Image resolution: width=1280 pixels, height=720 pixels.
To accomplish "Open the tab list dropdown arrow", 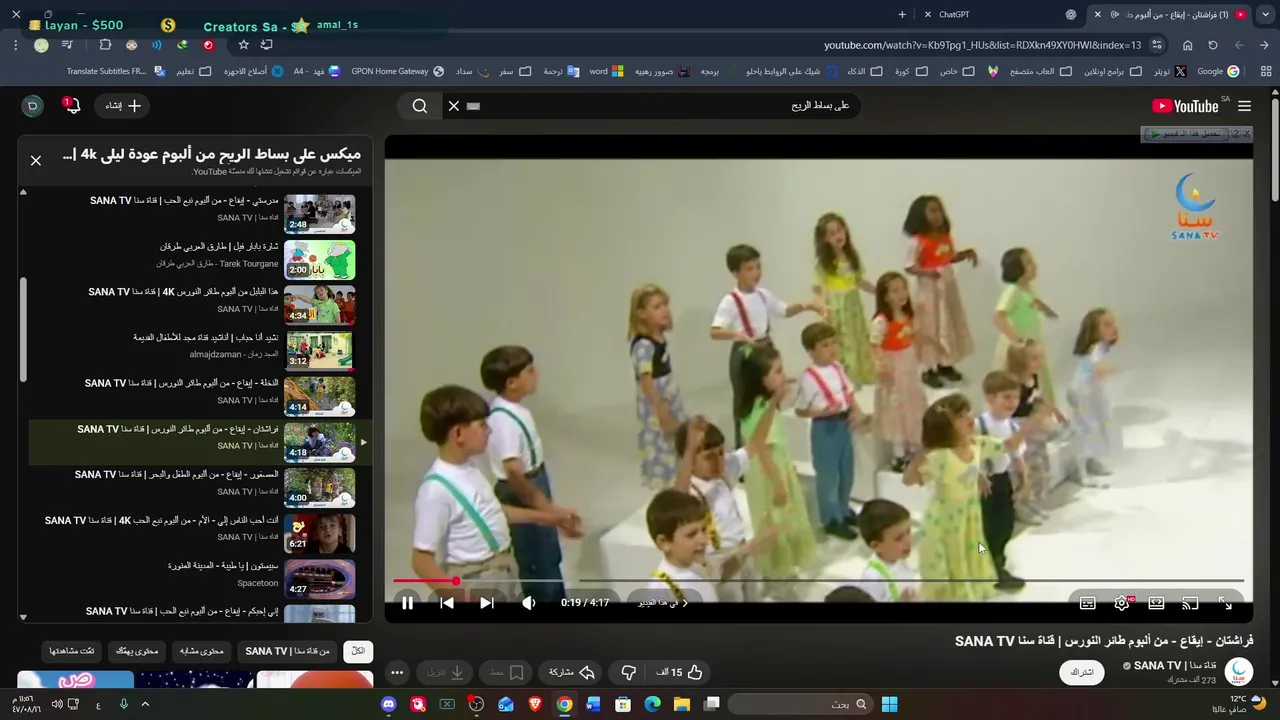I will 1266,14.
